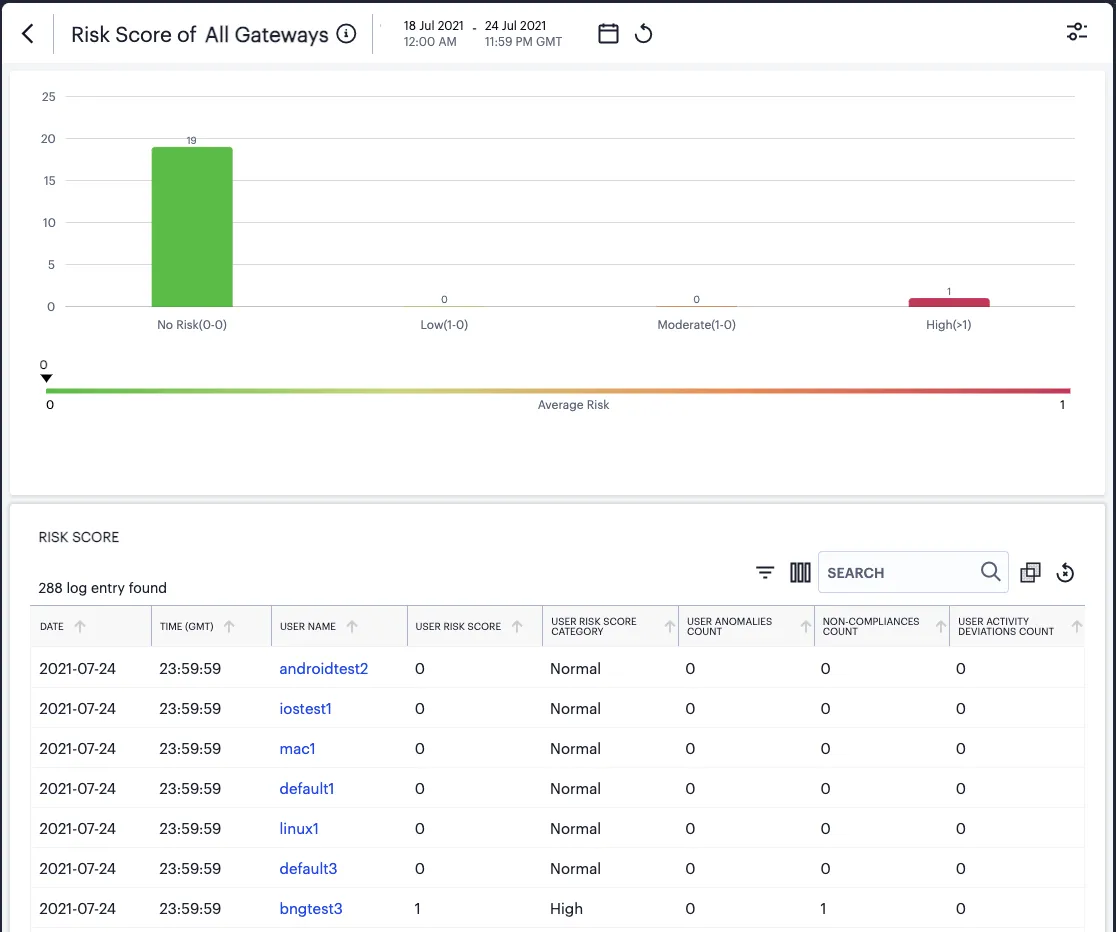Click the end date 24 Jul 2021

click(x=515, y=26)
